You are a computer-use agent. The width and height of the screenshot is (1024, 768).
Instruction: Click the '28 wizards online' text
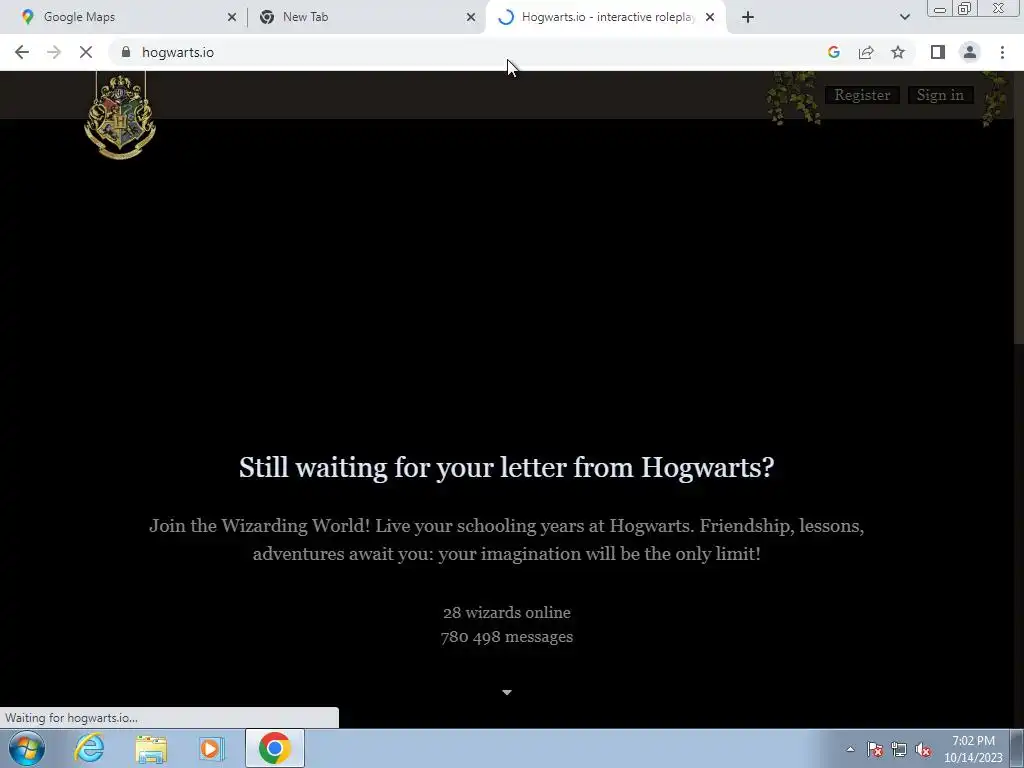[x=507, y=613]
